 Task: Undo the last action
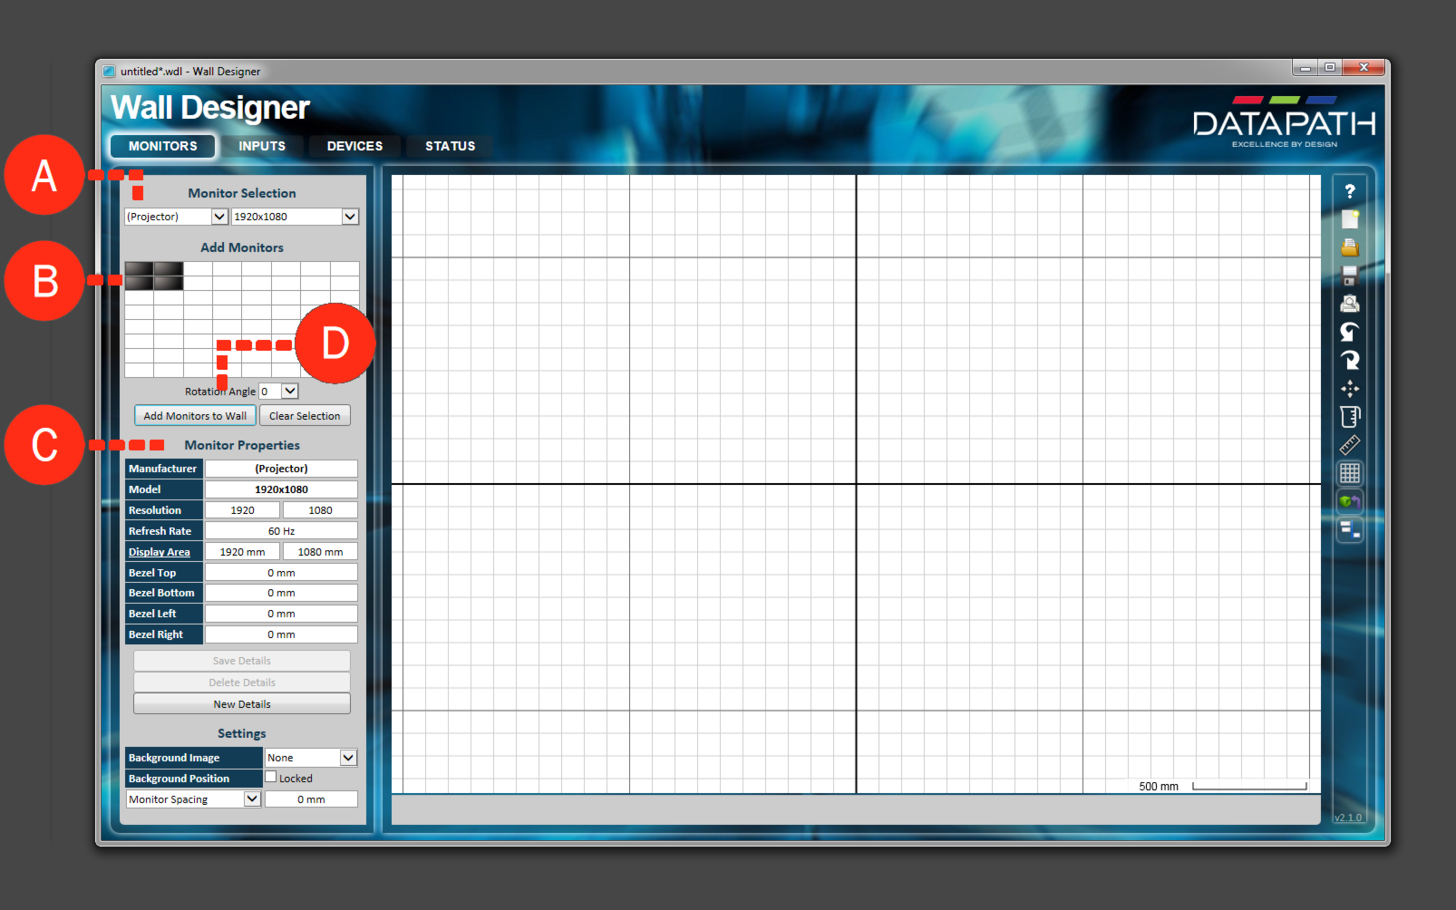point(1349,332)
